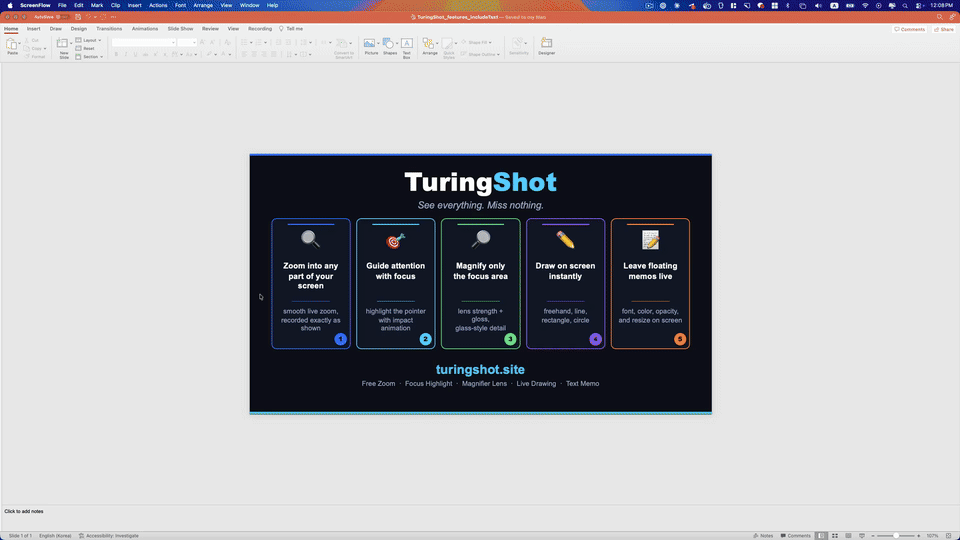This screenshot has width=960, height=540.
Task: Click the Clear formatting icon
Action: 228,42
